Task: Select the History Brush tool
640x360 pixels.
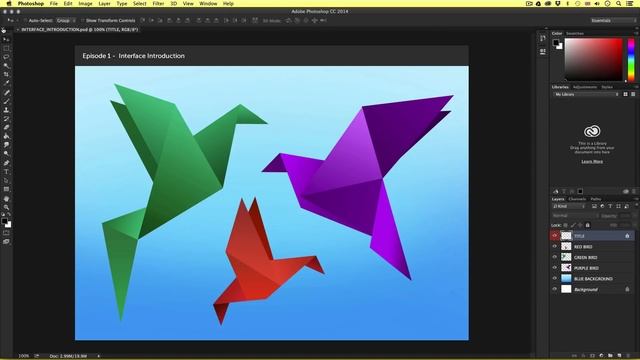Action: coord(6,119)
